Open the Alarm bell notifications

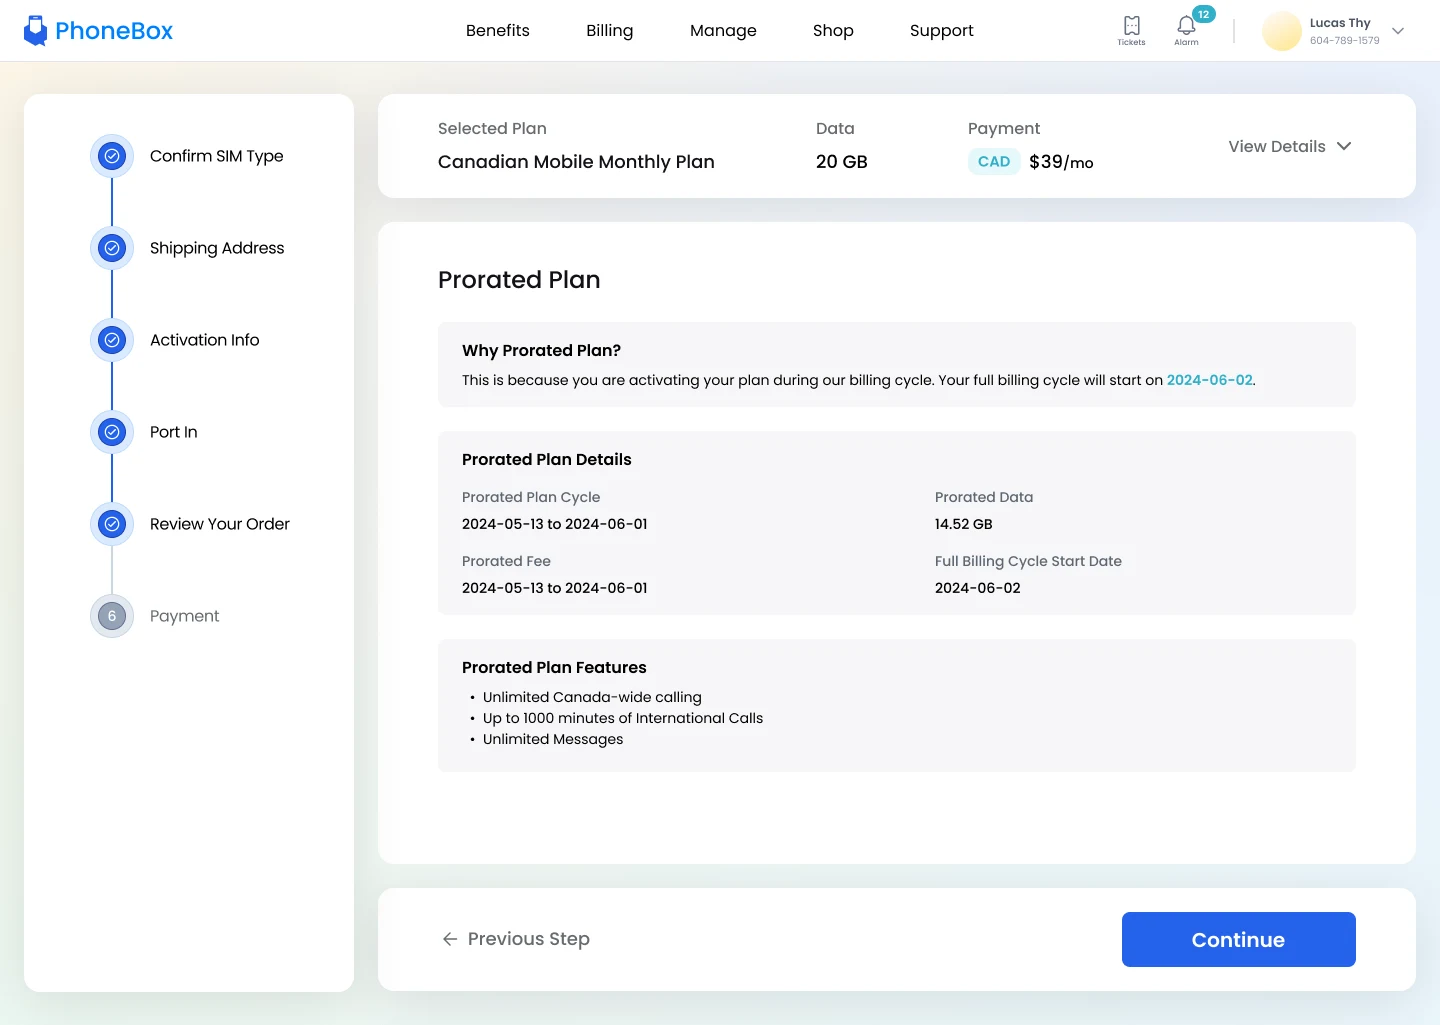tap(1186, 30)
